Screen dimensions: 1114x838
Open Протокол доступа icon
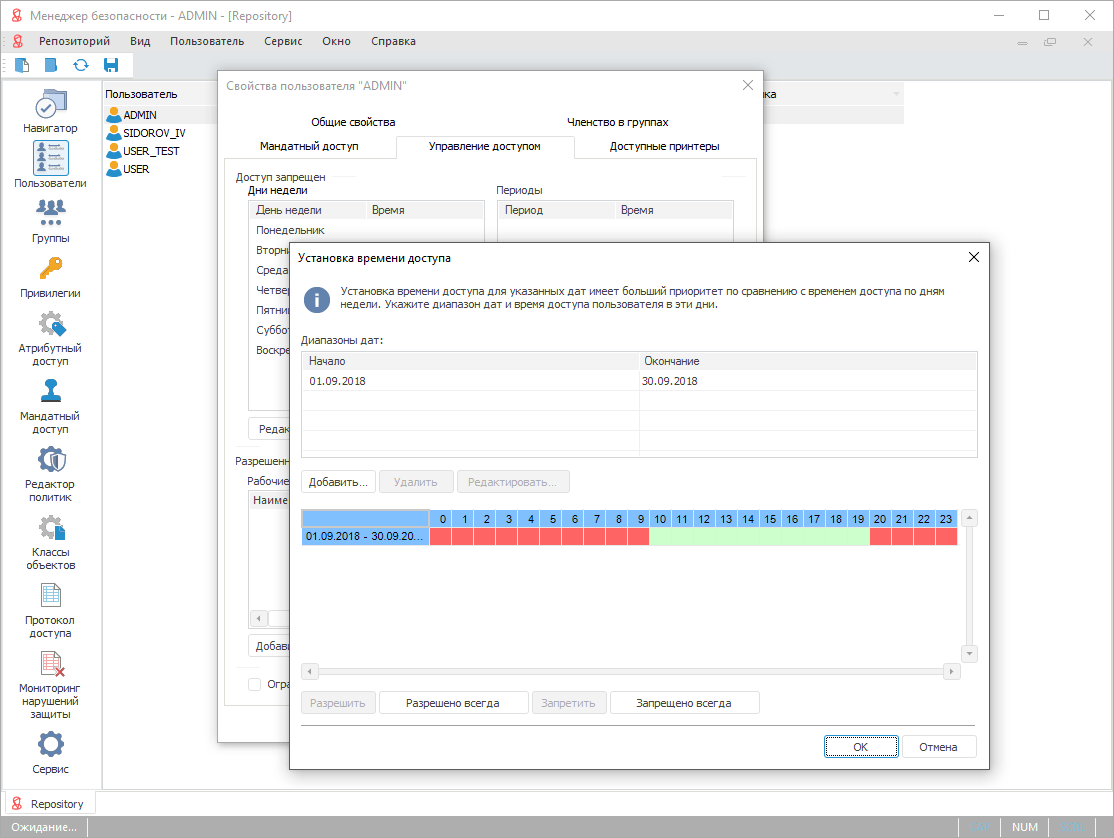pos(50,596)
